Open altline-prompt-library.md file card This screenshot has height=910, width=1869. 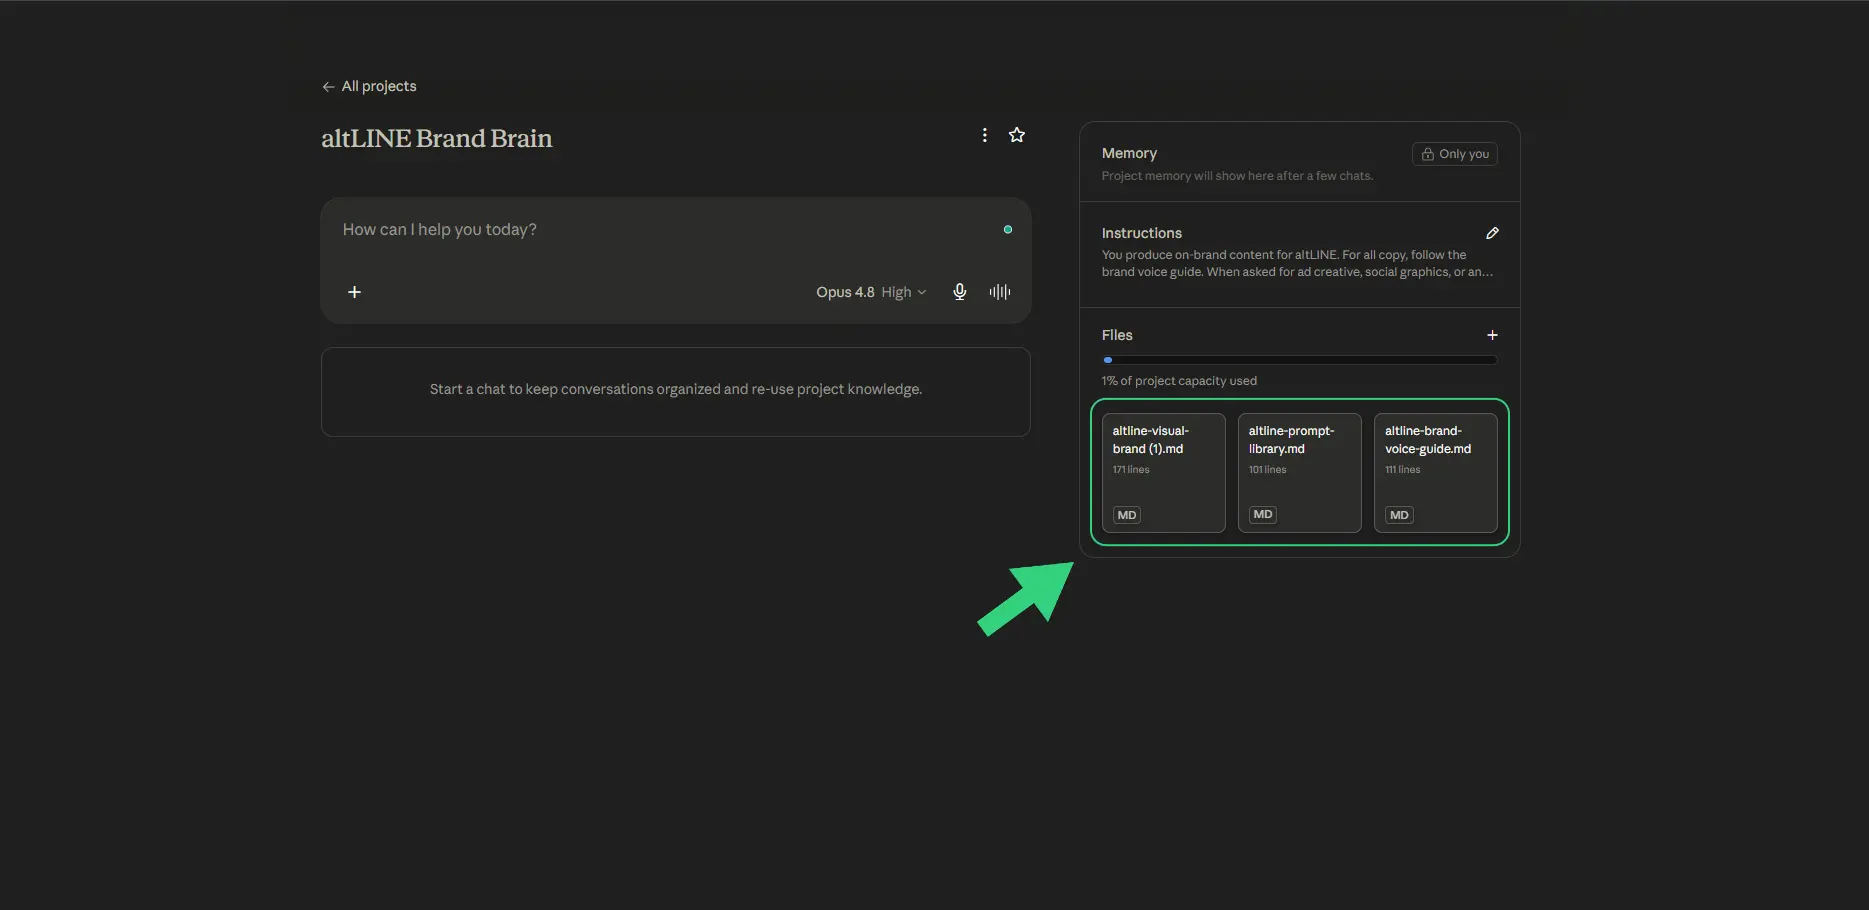click(x=1300, y=473)
